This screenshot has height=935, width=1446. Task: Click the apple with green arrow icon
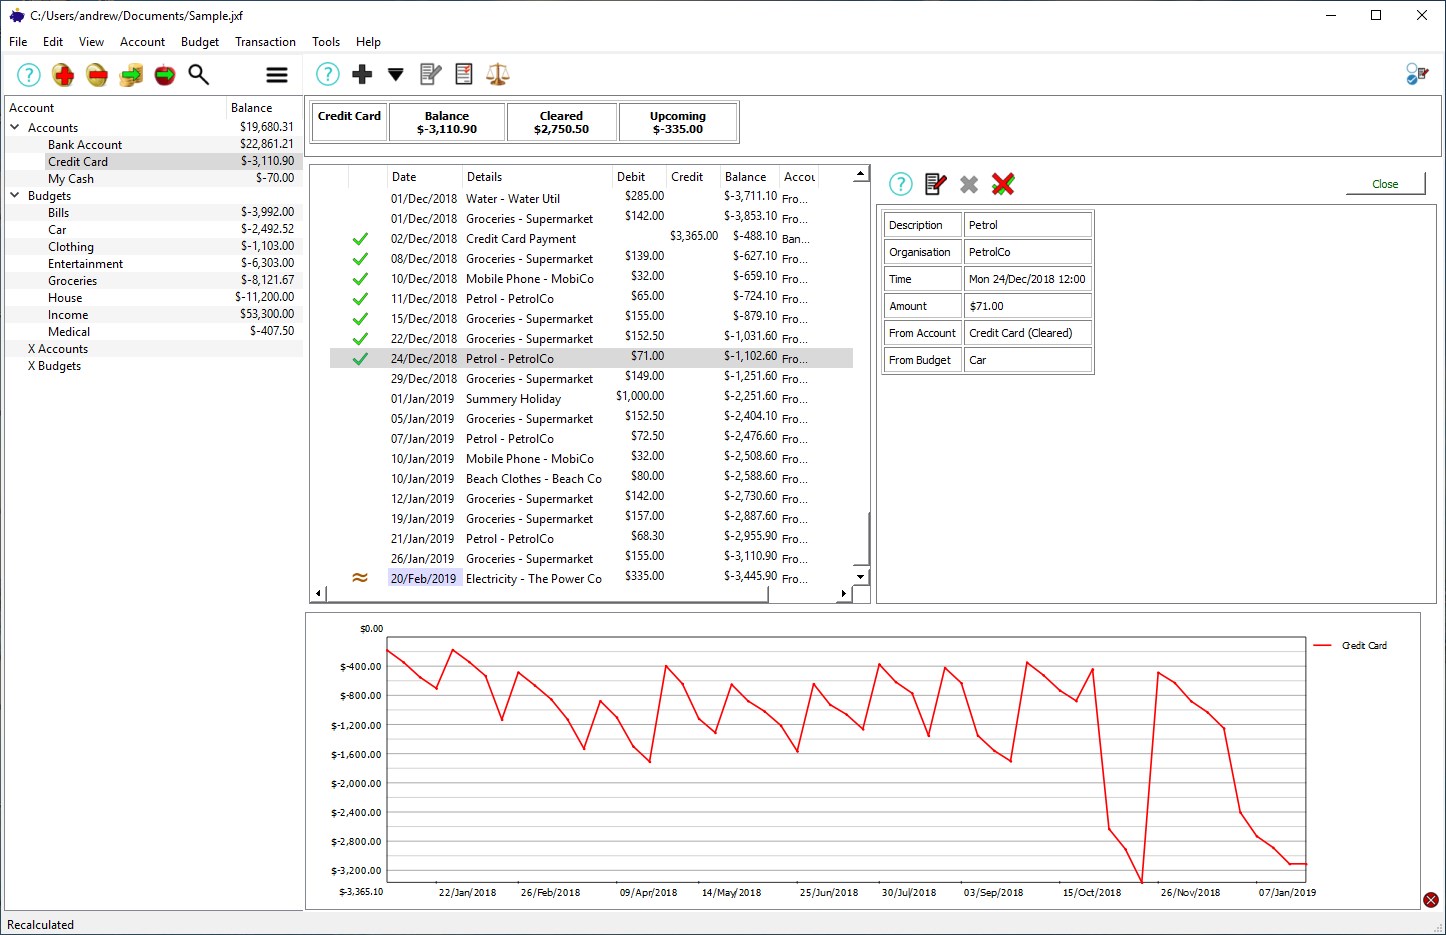[165, 75]
